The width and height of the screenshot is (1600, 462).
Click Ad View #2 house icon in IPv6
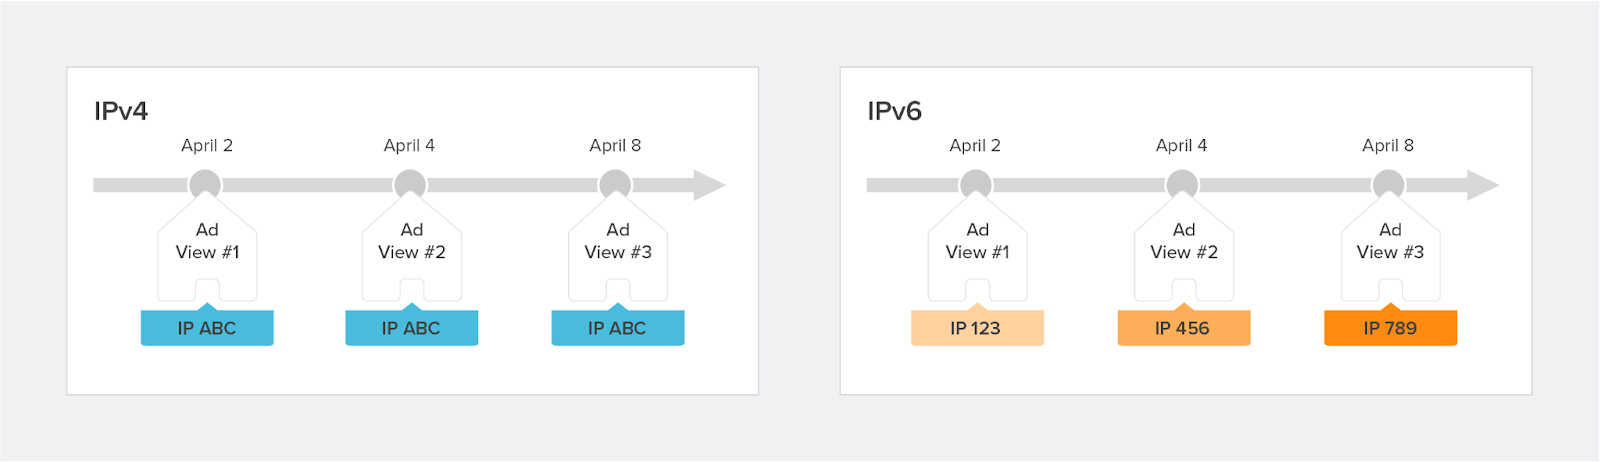click(1184, 248)
